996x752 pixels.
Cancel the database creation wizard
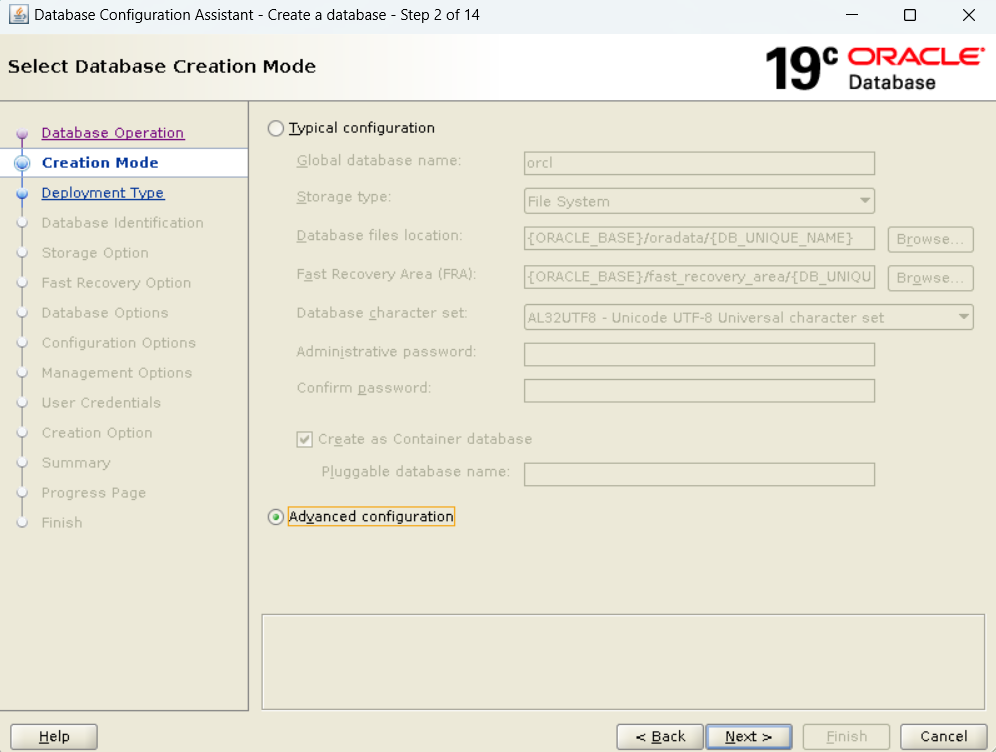pyautogui.click(x=944, y=737)
